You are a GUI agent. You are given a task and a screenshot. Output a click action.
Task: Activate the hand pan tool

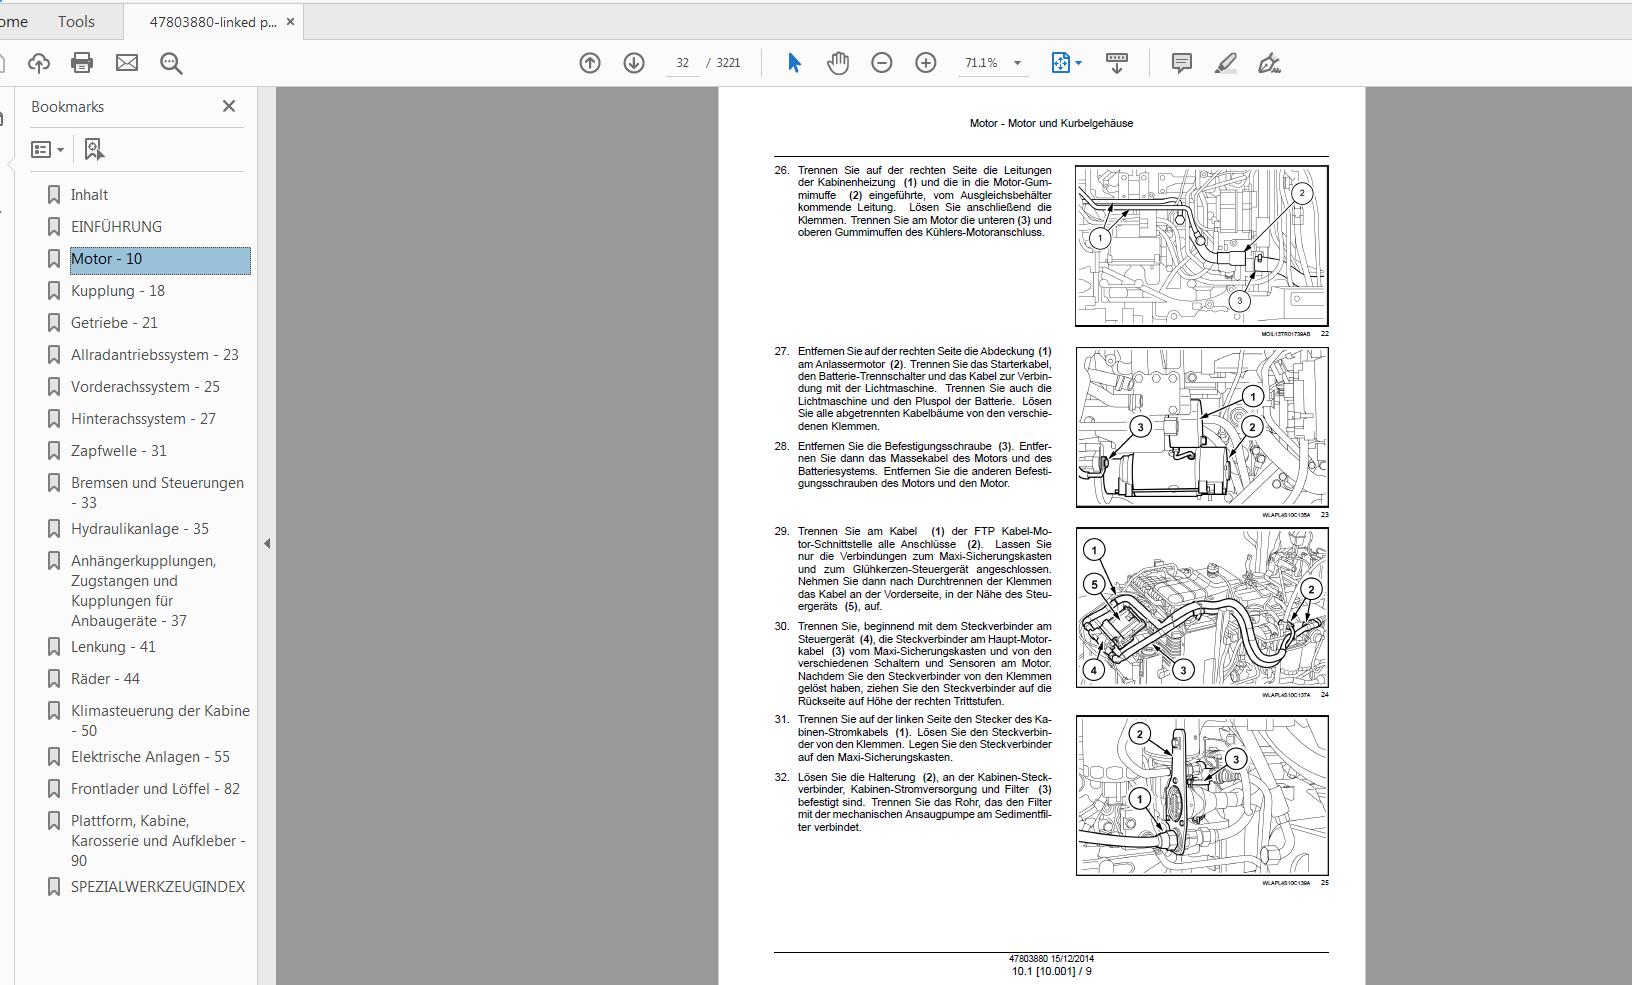838,63
